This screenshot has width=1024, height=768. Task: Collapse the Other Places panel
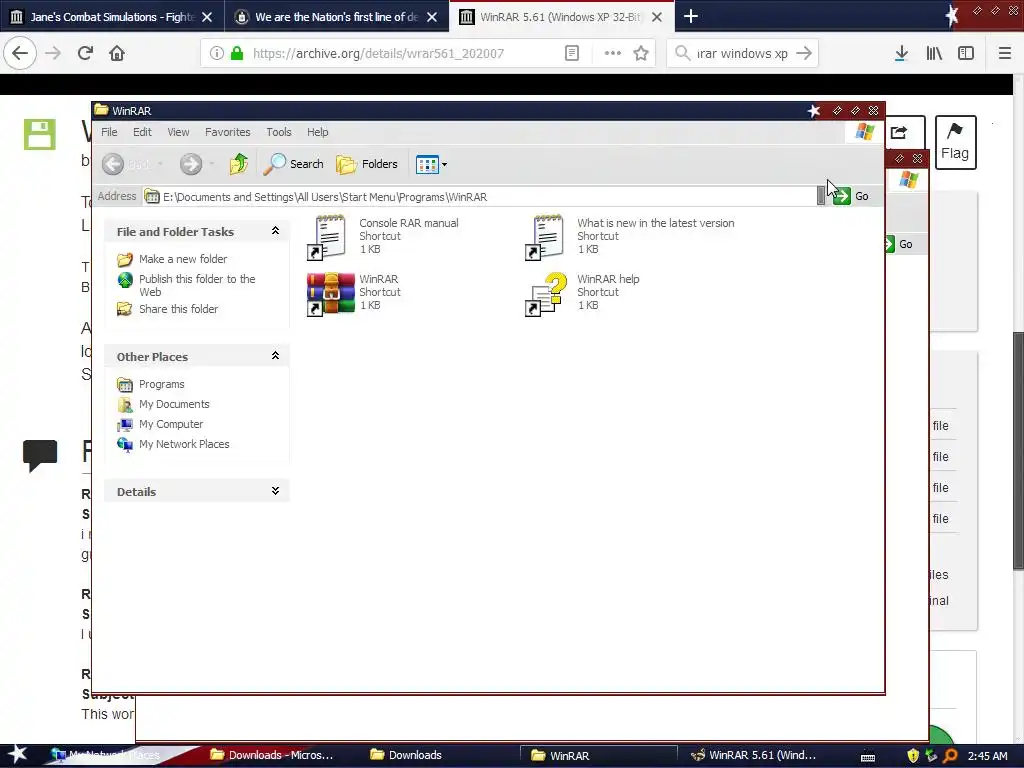pyautogui.click(x=275, y=356)
